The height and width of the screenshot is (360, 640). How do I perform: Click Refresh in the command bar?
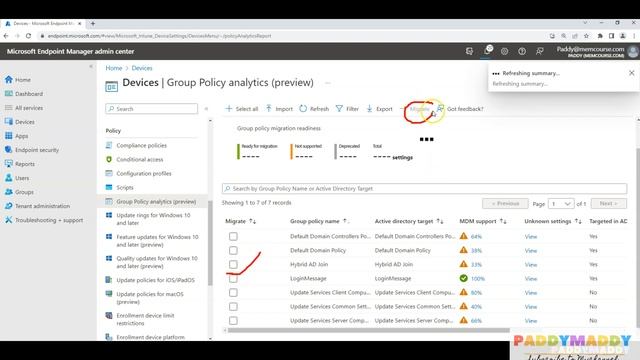(x=314, y=109)
